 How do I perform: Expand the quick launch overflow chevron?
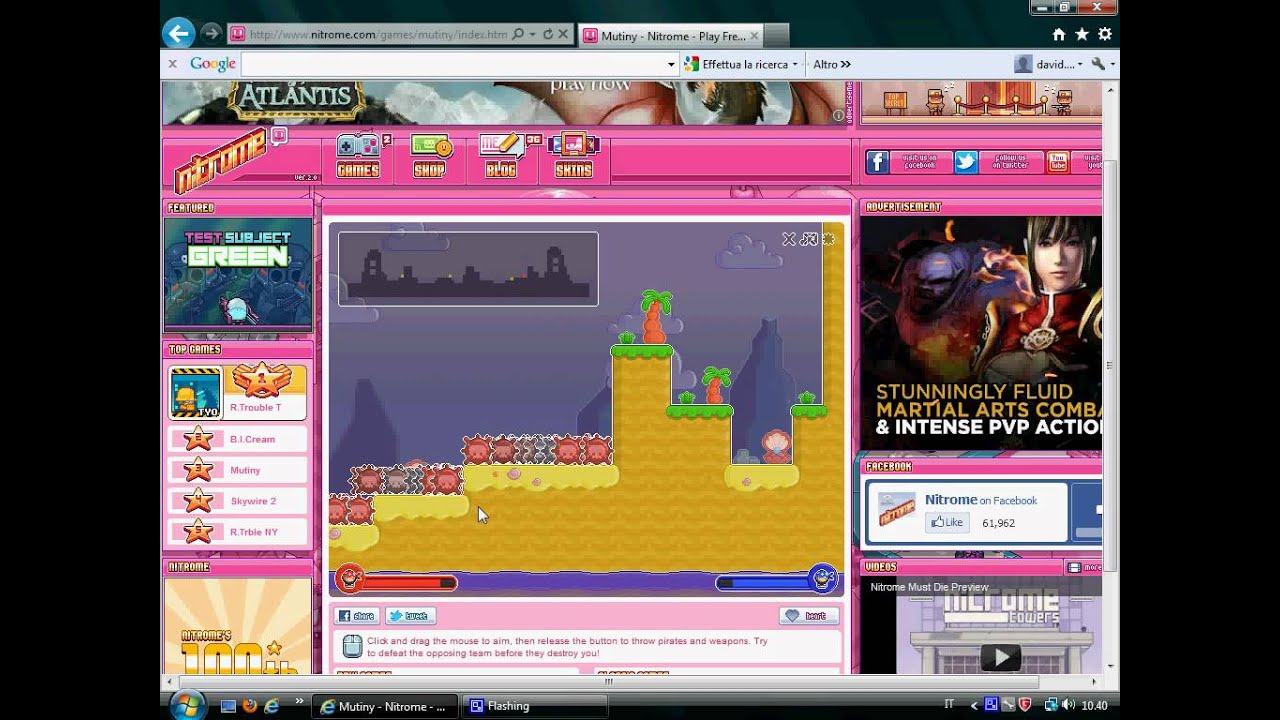tap(299, 702)
